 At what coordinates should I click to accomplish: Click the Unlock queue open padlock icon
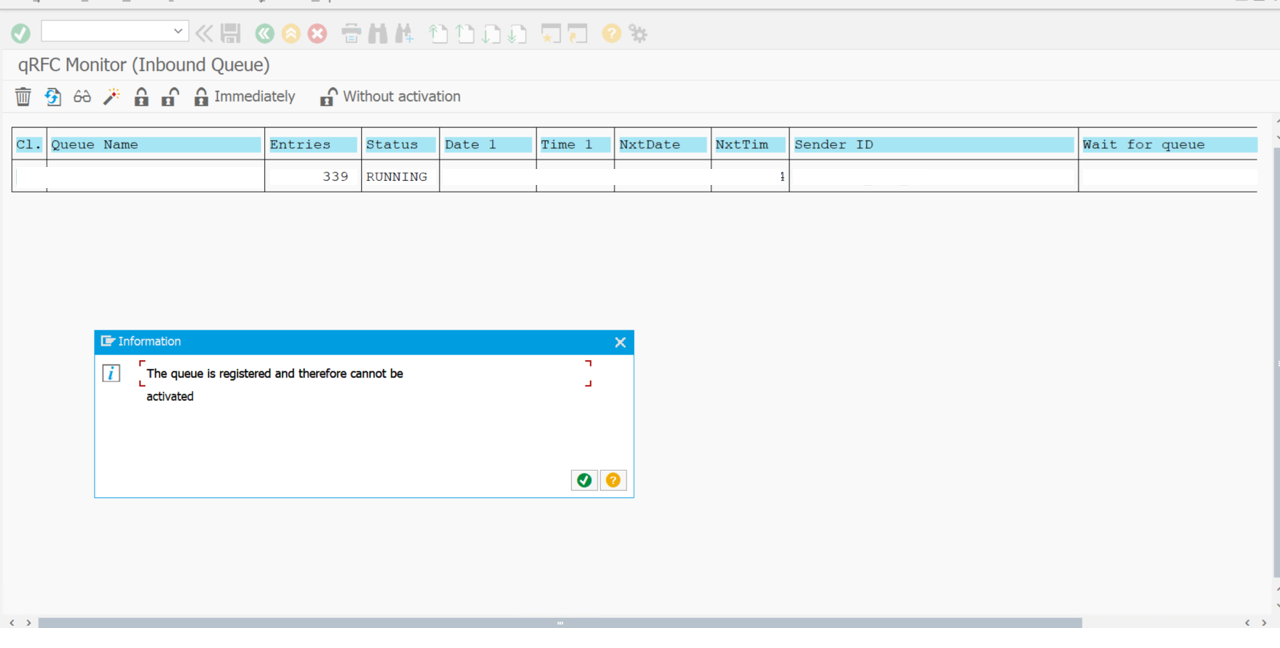pyautogui.click(x=170, y=96)
